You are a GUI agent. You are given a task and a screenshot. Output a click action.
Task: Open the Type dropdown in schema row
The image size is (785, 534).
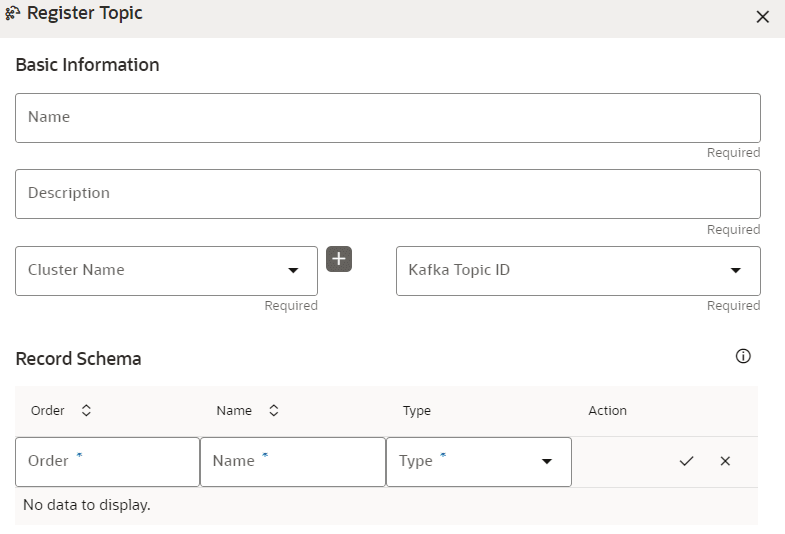tap(547, 461)
